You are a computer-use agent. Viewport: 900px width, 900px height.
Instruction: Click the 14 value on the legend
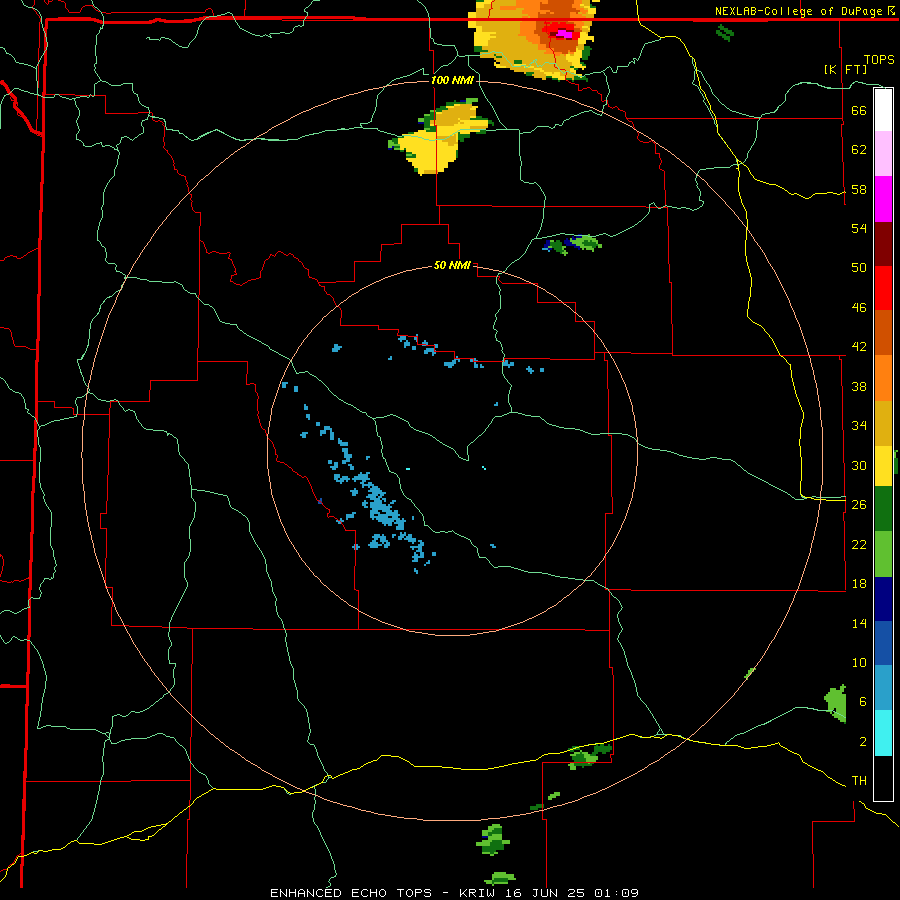tap(859, 623)
